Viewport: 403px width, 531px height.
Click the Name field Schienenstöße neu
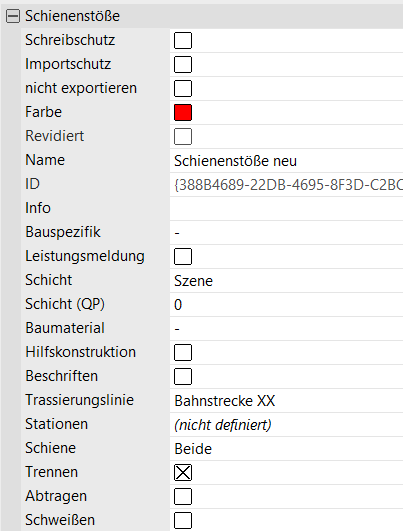click(287, 161)
